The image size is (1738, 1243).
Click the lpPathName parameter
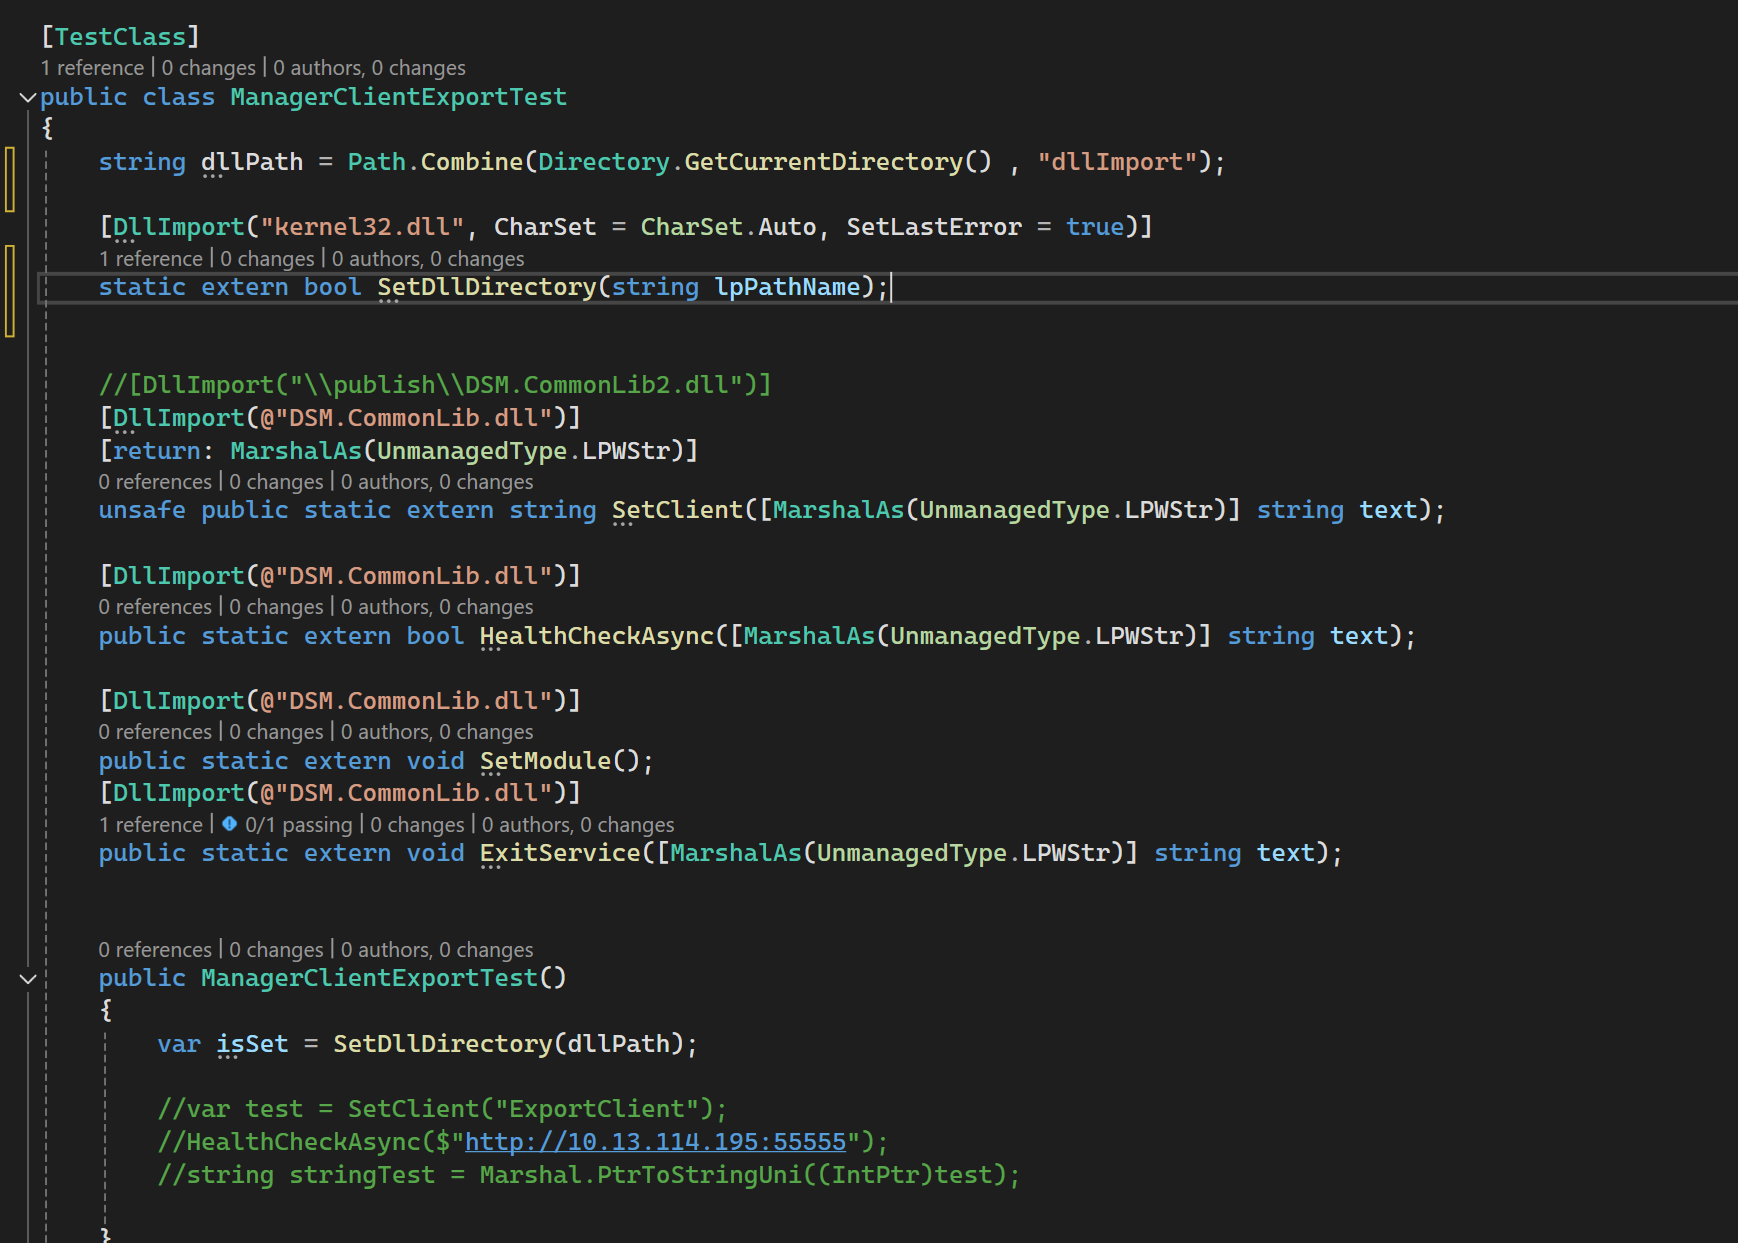pos(788,287)
